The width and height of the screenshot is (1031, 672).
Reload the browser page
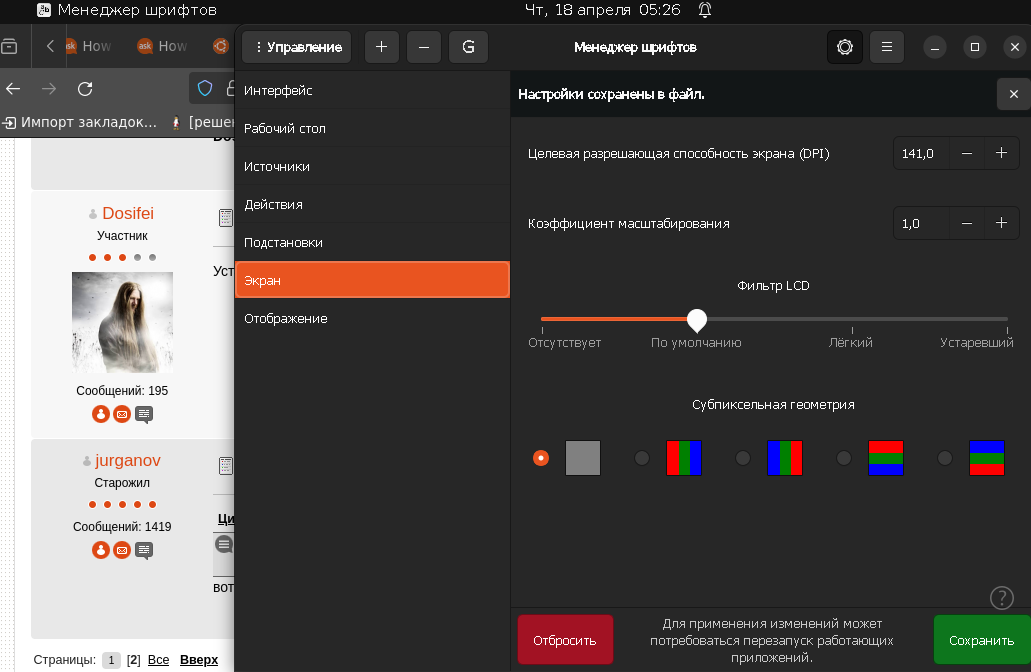tap(85, 89)
